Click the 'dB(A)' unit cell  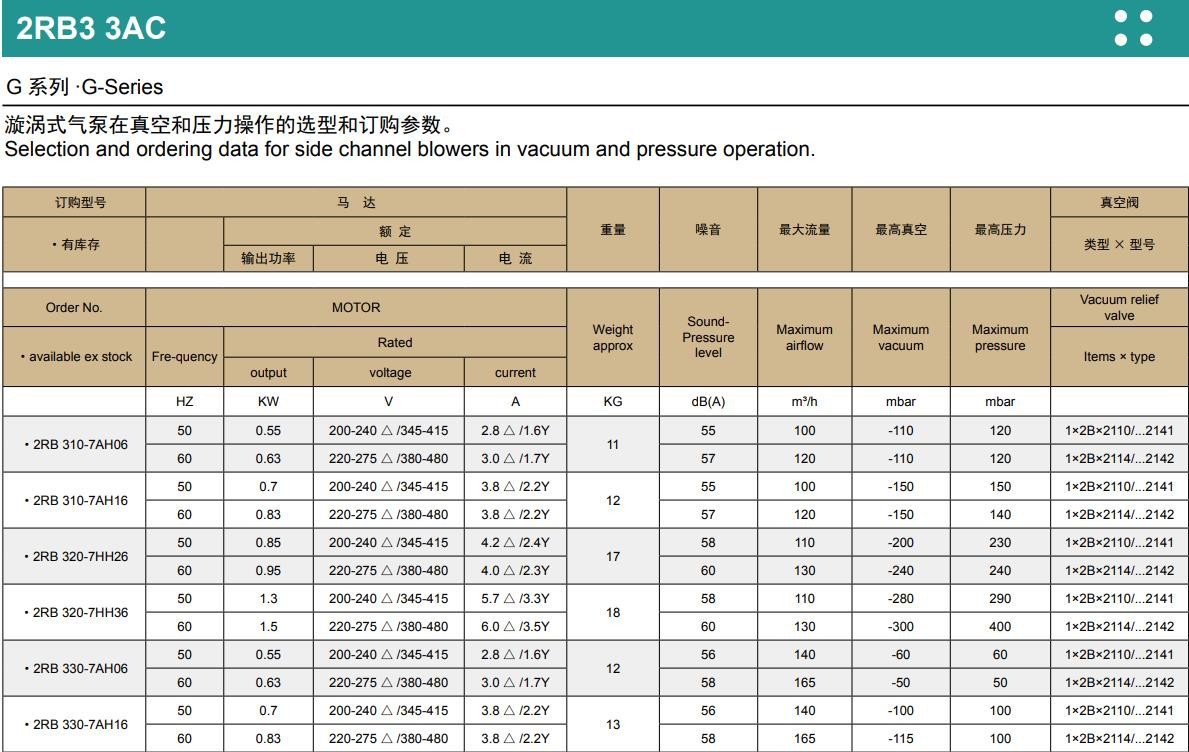pyautogui.click(x=708, y=402)
